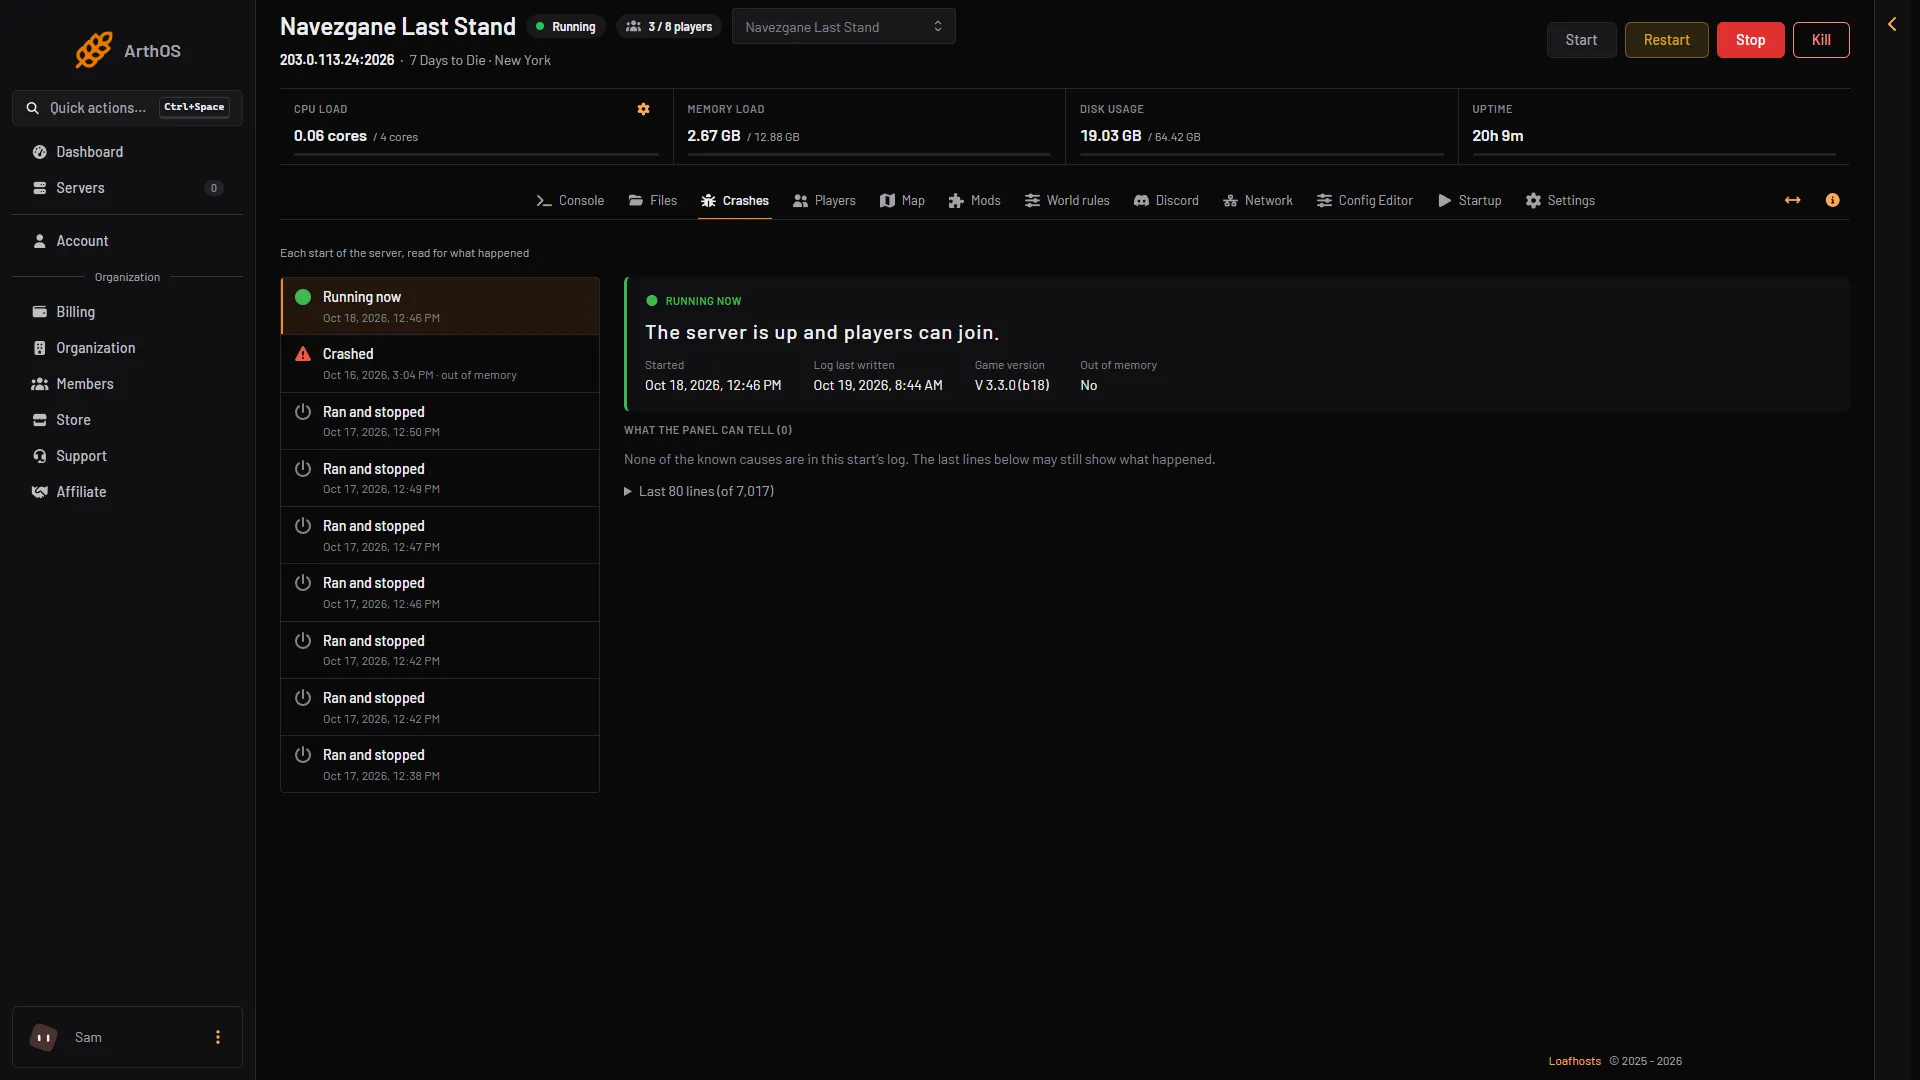Expand Last 80 lines log section
The width and height of the screenshot is (1920, 1080).
(699, 491)
